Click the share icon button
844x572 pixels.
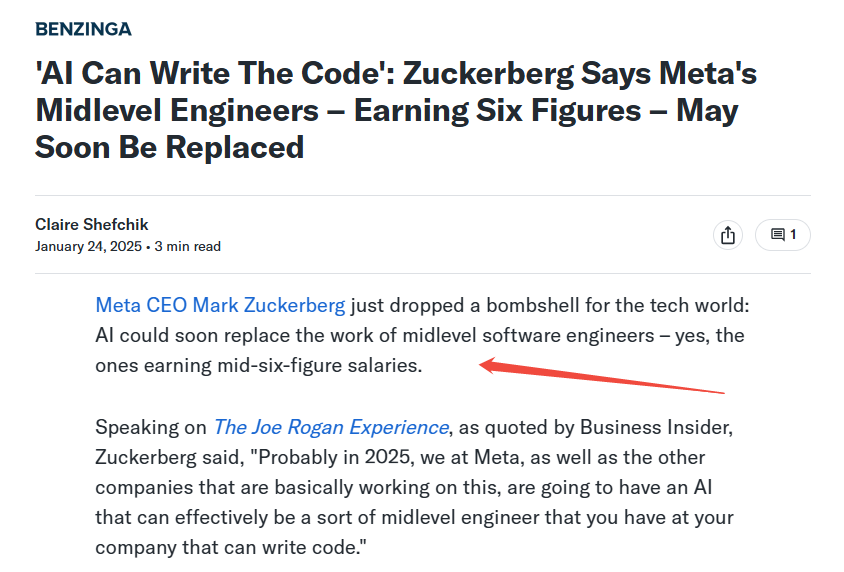[x=728, y=235]
